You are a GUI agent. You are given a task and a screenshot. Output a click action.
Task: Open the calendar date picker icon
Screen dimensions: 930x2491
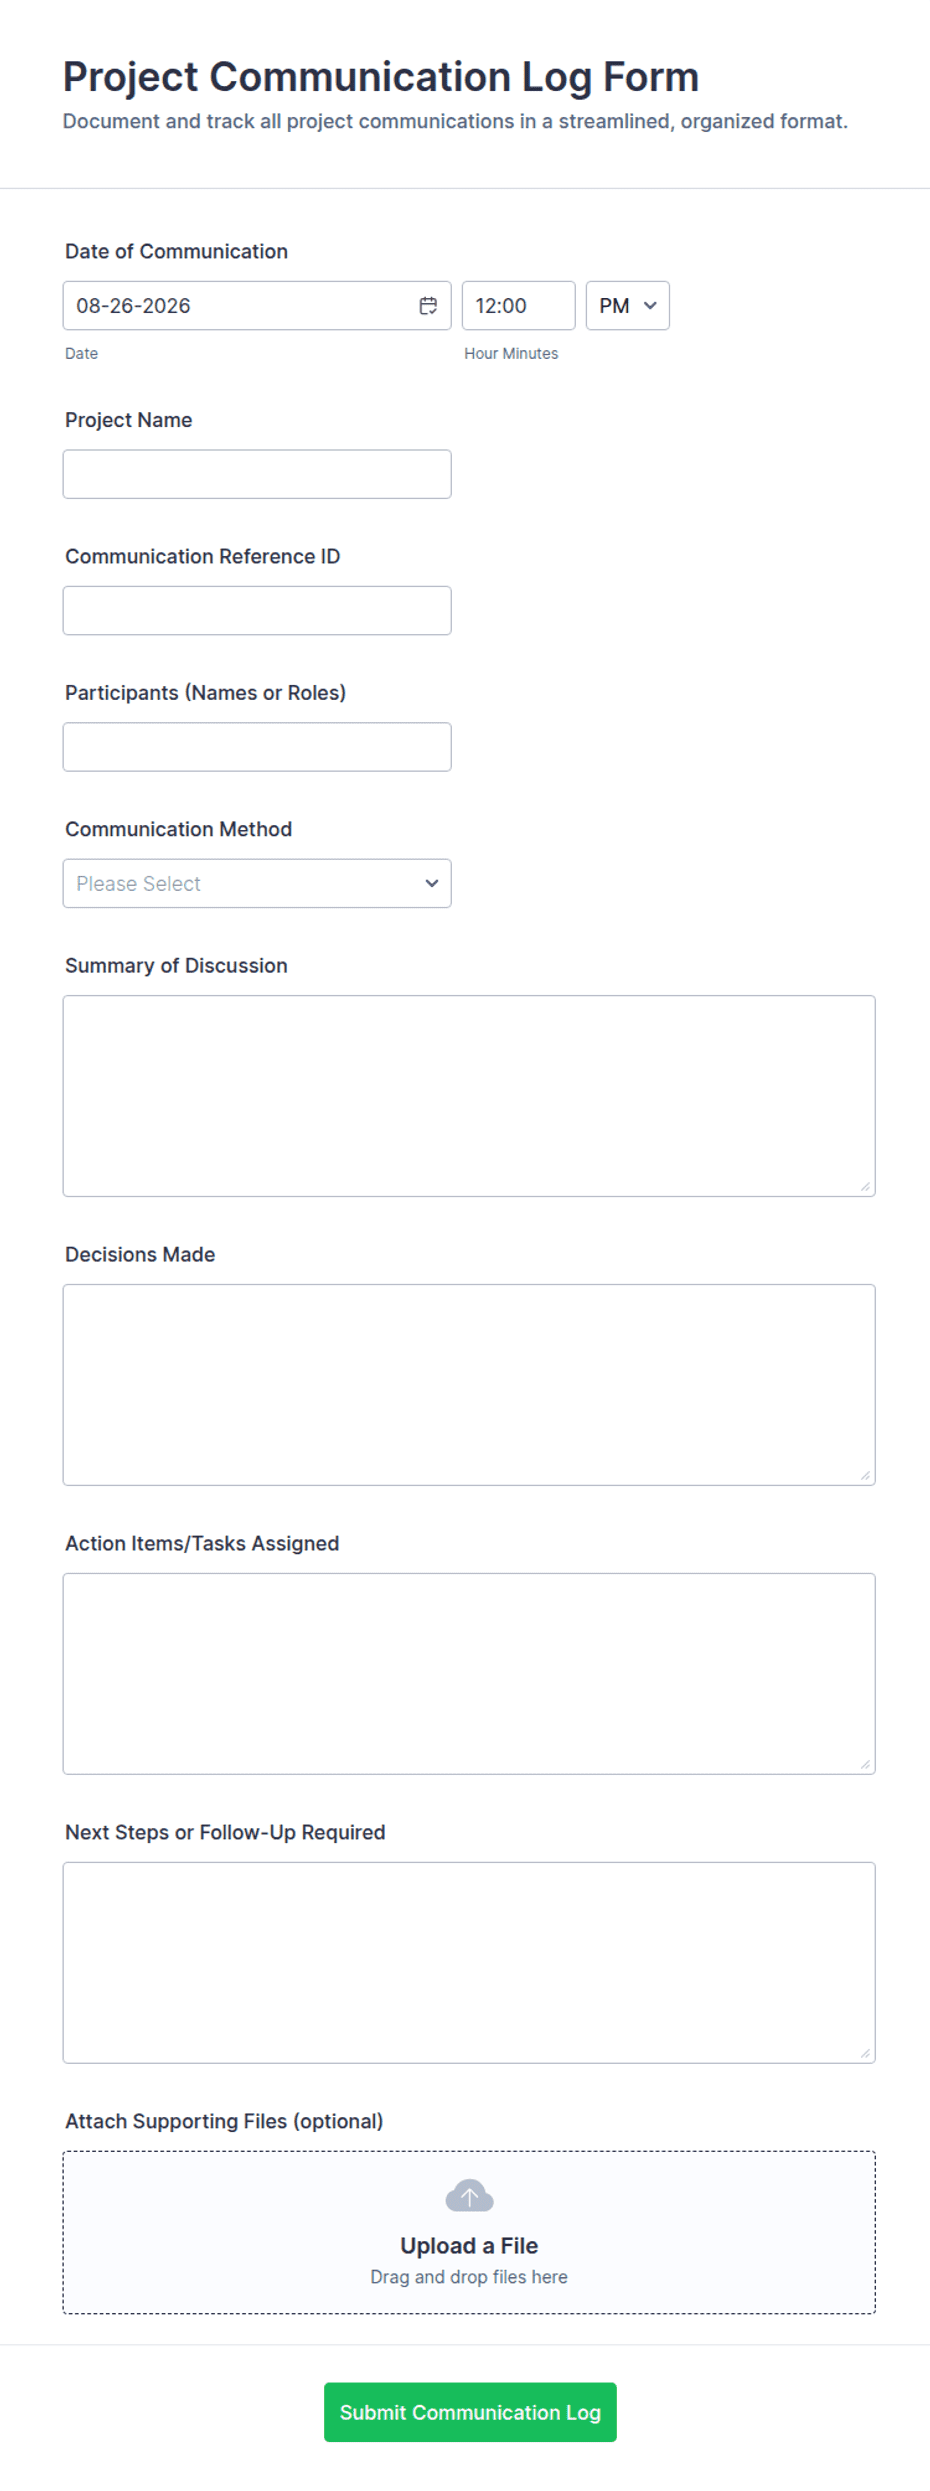[x=428, y=306]
